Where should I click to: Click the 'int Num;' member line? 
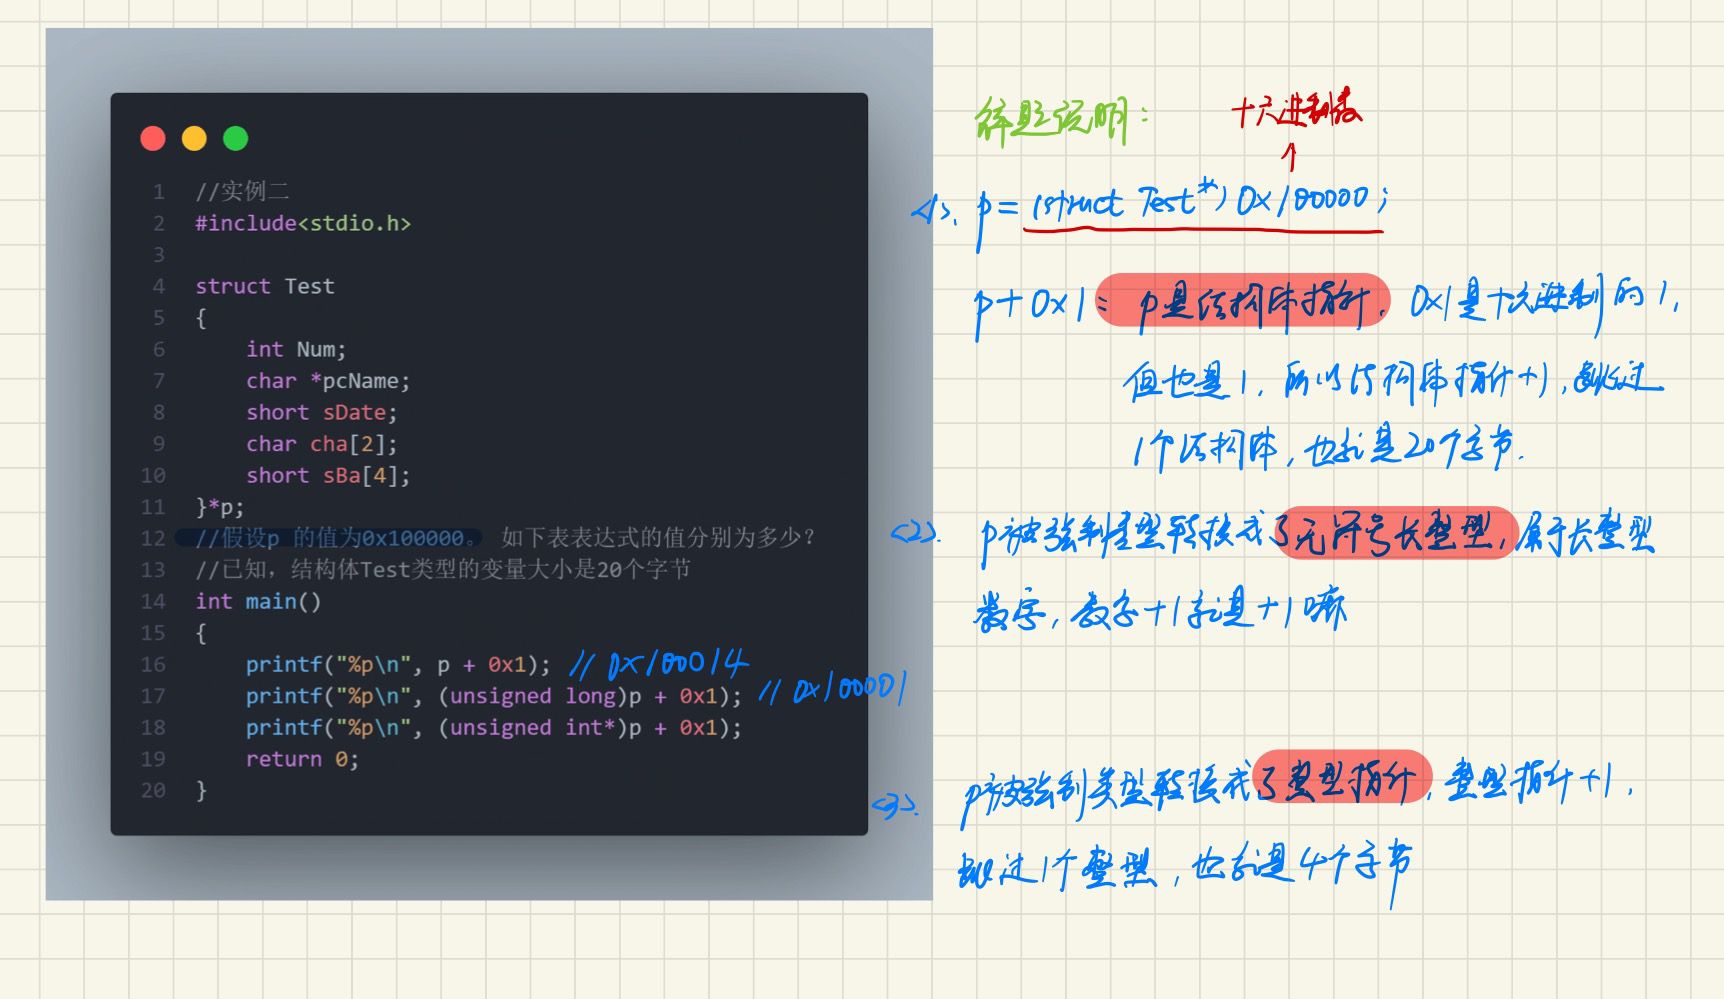coord(296,349)
